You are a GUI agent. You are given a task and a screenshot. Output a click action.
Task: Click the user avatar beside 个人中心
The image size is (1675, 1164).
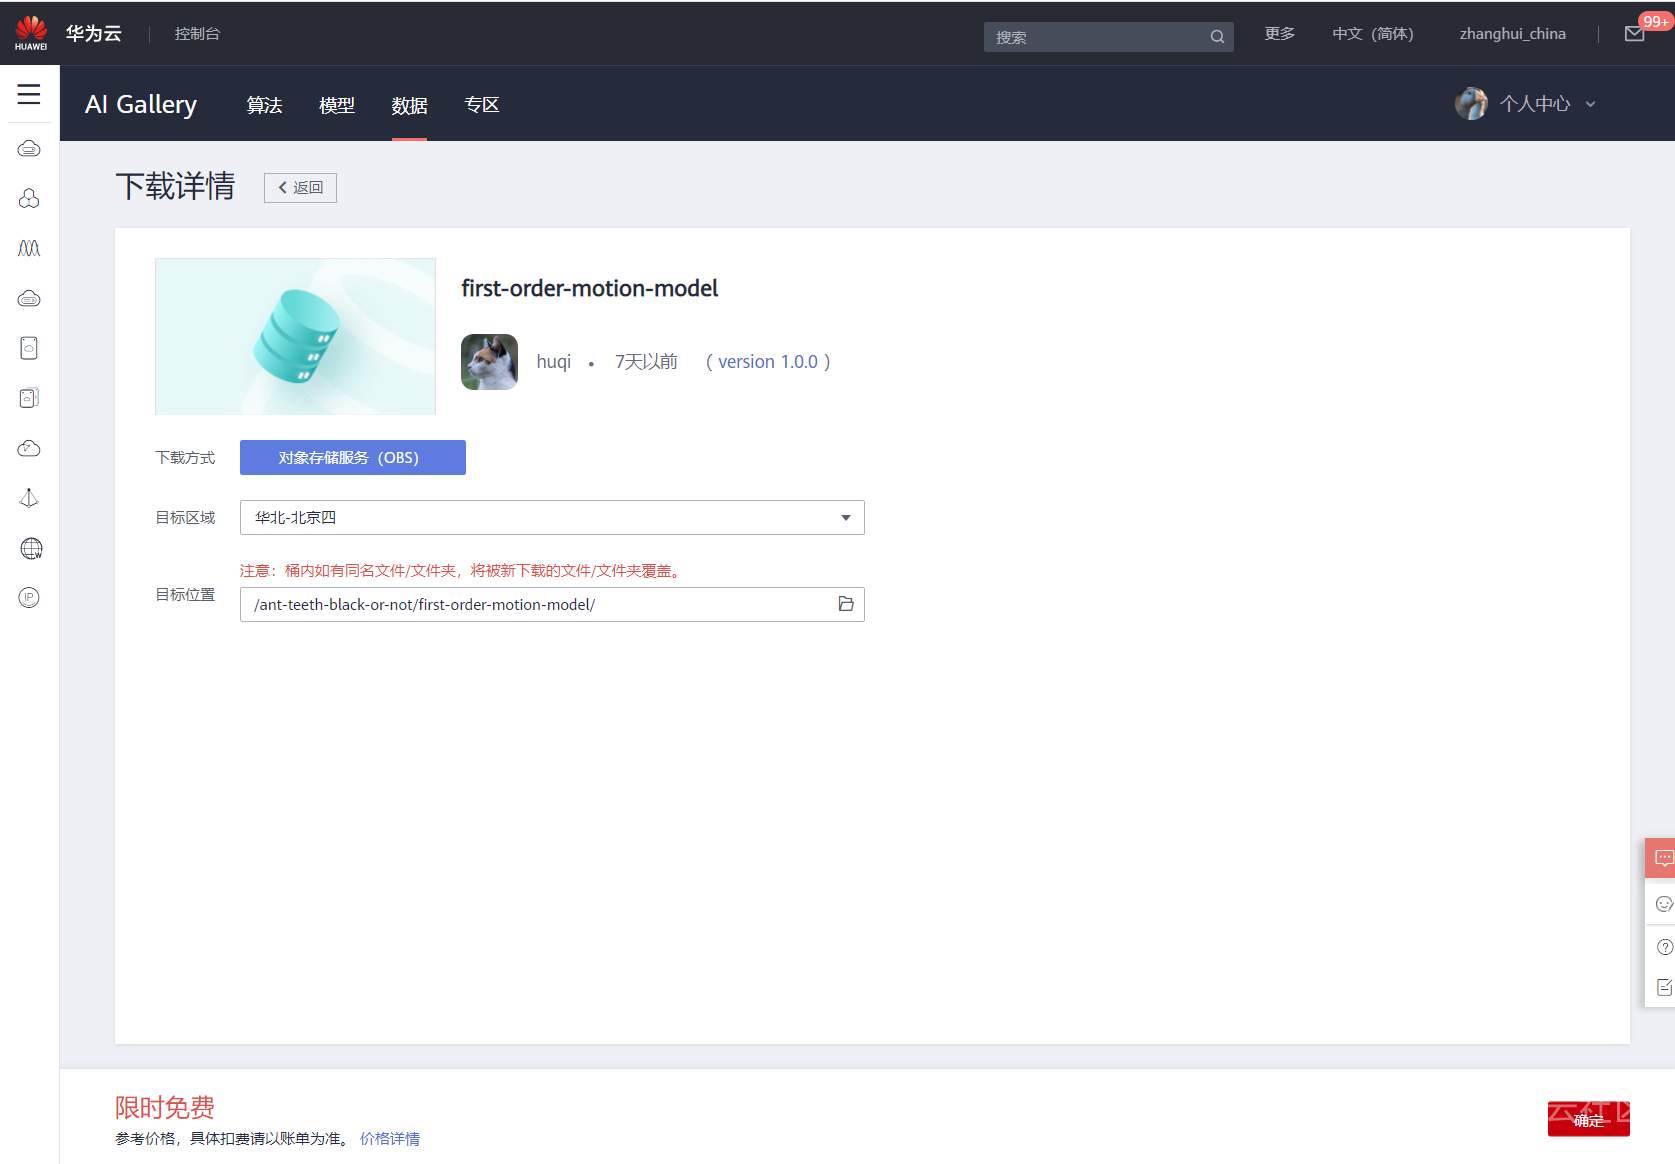coord(1471,103)
